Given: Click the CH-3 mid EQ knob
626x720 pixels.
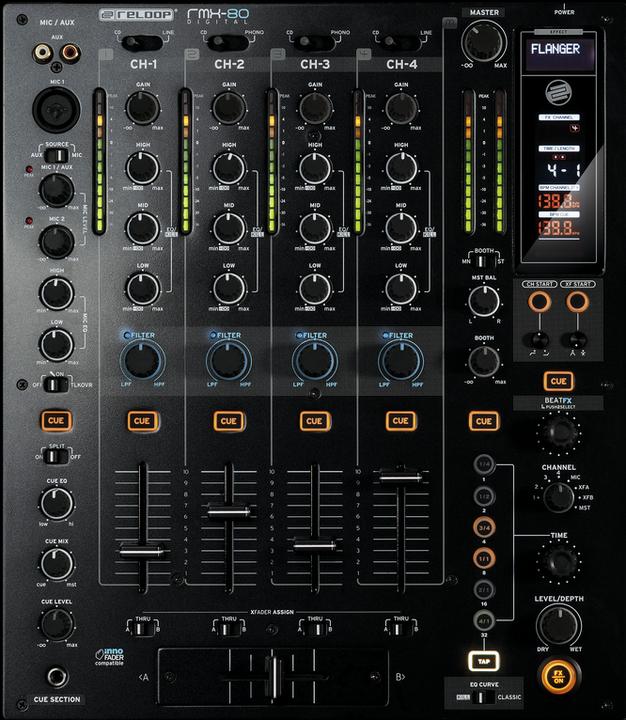Looking at the screenshot, I should click(x=315, y=229).
